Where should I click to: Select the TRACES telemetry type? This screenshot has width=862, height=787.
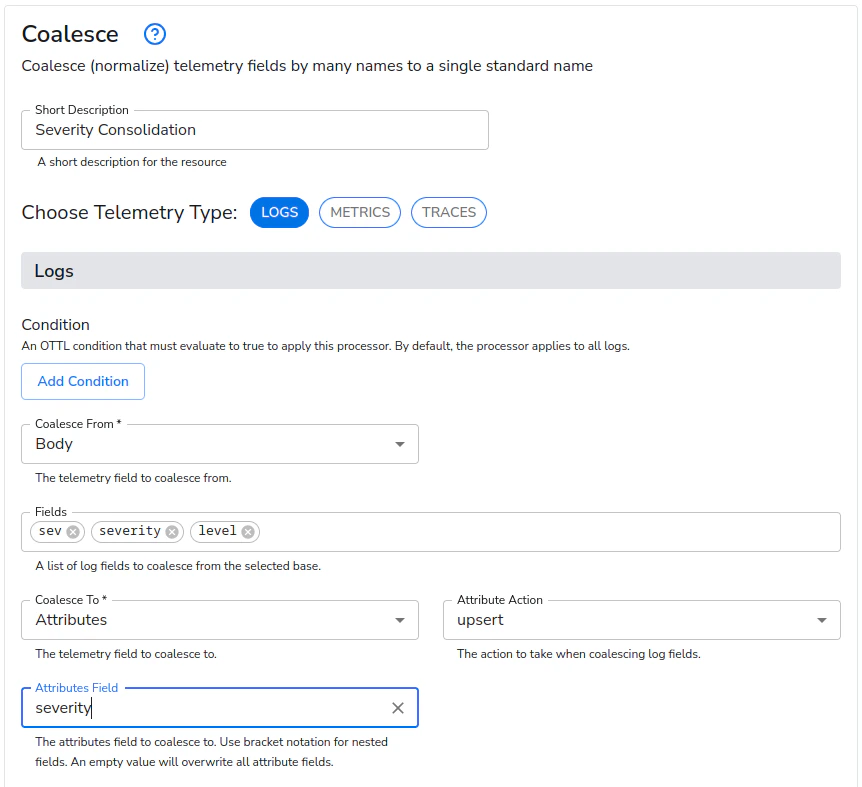(449, 212)
